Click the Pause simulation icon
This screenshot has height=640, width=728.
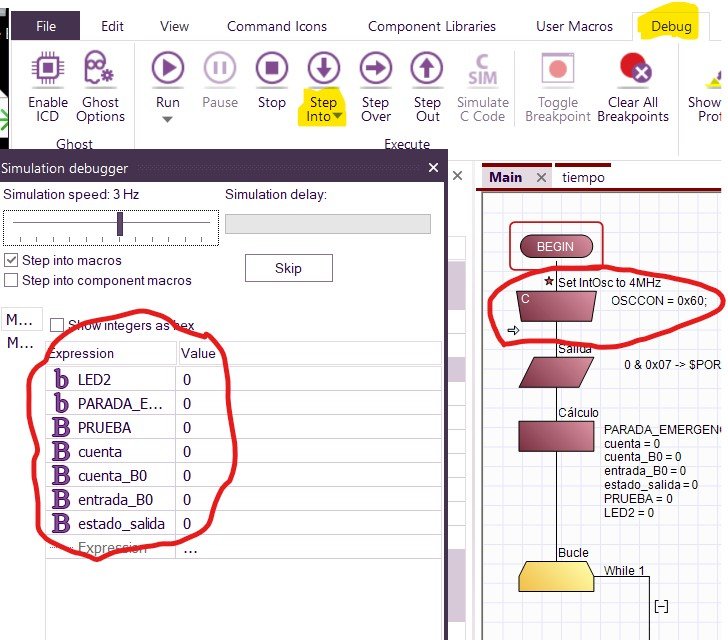coord(220,68)
